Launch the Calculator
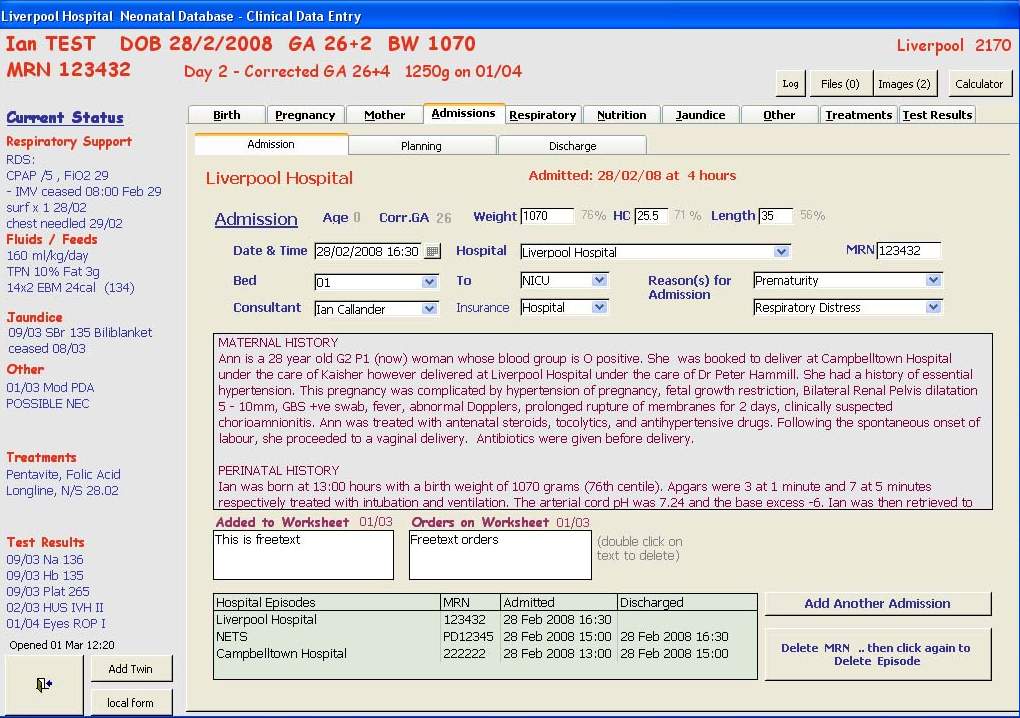The image size is (1020, 718). (978, 84)
